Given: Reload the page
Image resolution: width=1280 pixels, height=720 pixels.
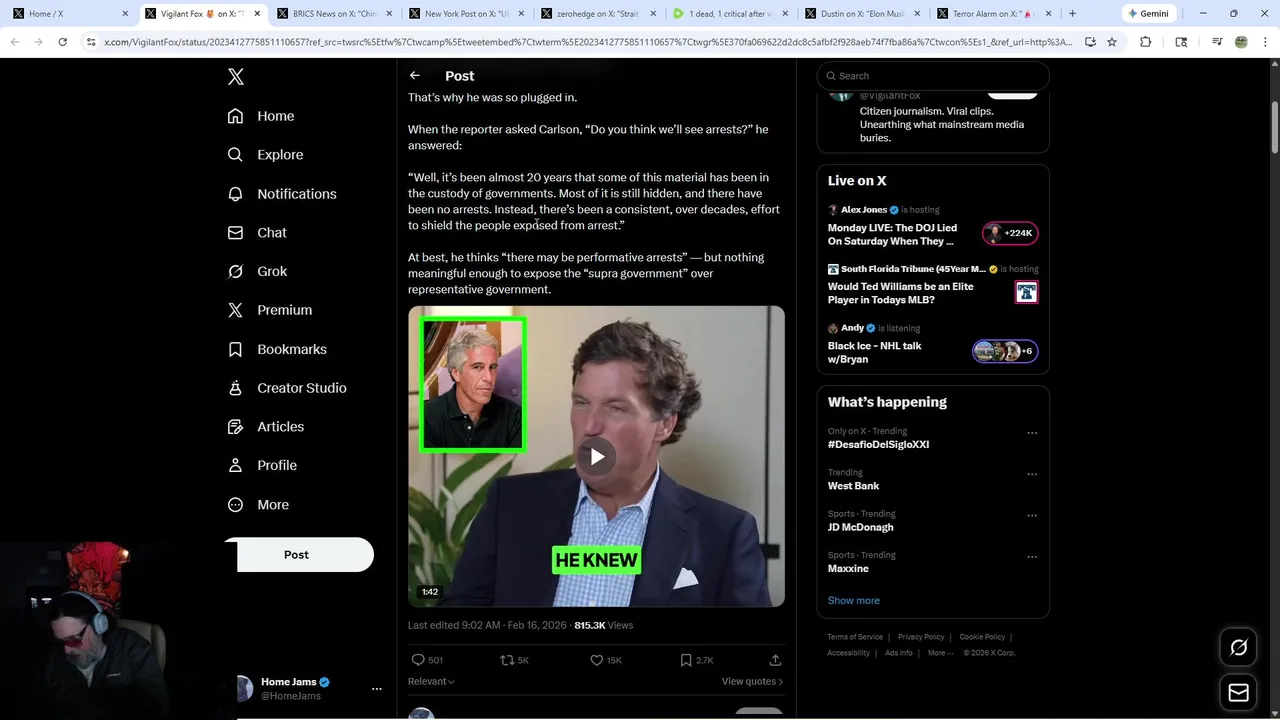Looking at the screenshot, I should click(62, 42).
